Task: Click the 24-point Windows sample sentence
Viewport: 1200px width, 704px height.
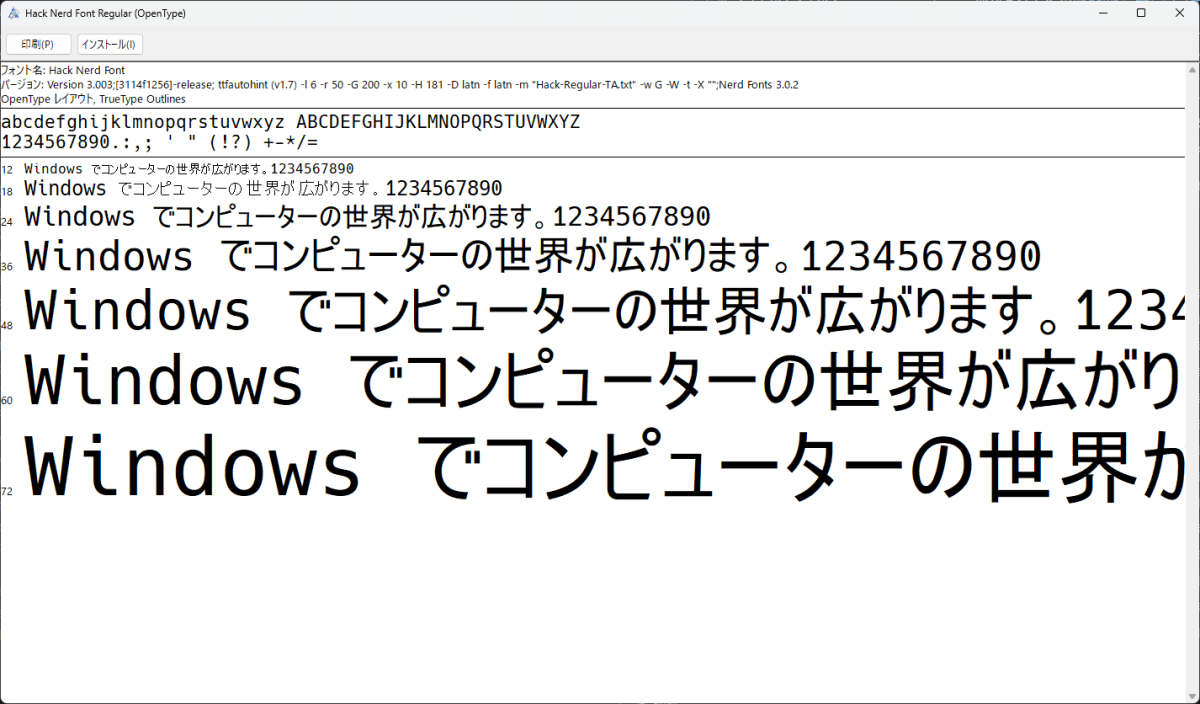Action: point(367,216)
